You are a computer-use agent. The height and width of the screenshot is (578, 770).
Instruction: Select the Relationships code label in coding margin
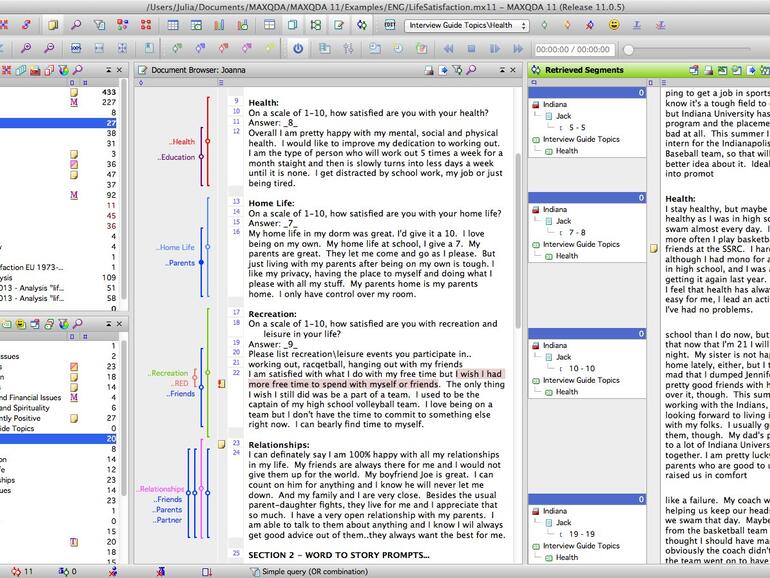160,489
